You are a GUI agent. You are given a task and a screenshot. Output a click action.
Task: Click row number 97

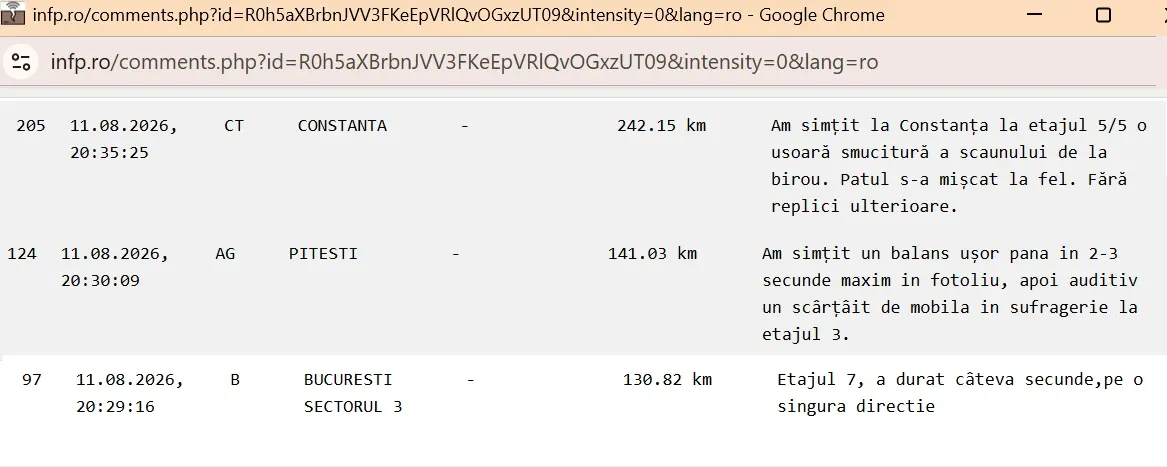pos(32,379)
